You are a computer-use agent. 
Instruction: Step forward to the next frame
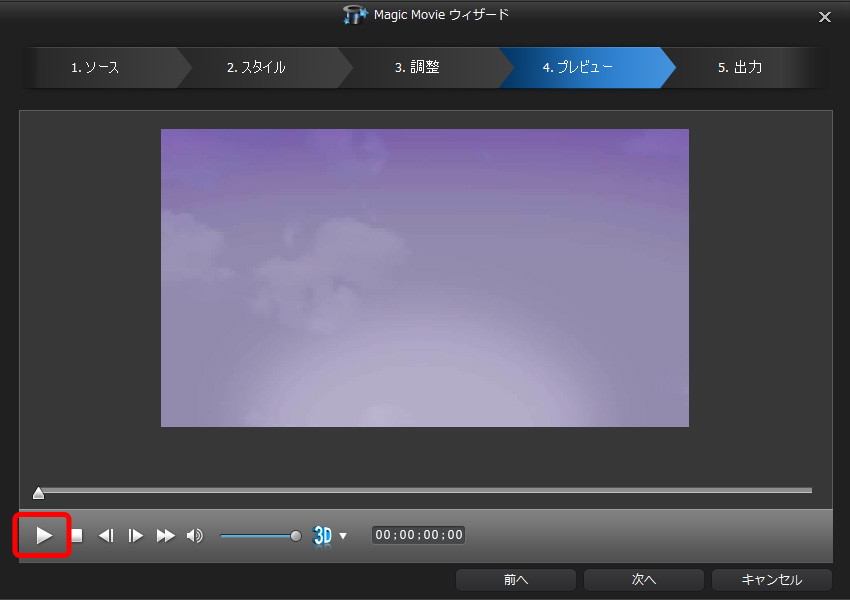click(x=135, y=536)
